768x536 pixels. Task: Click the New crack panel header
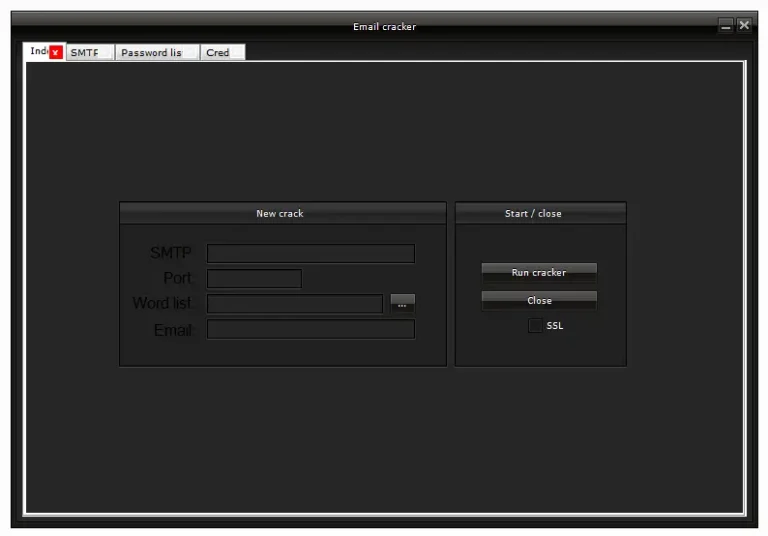pyautogui.click(x=281, y=213)
